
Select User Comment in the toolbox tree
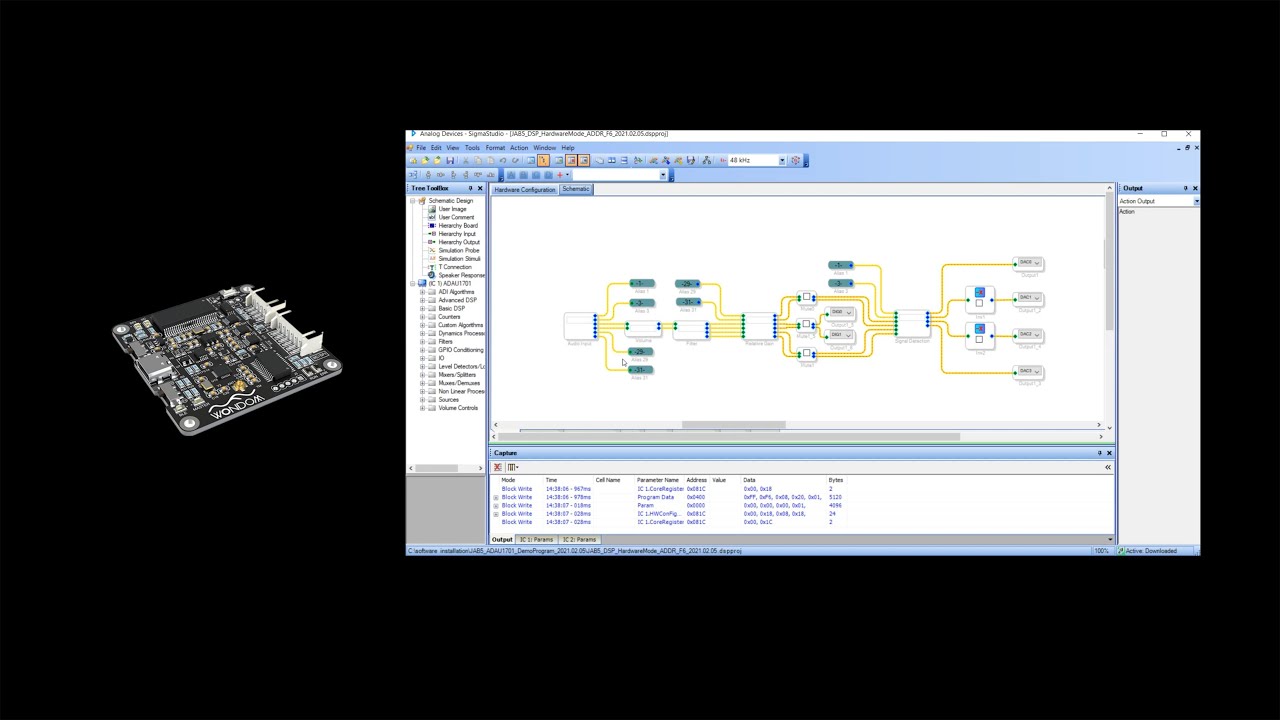[456, 217]
